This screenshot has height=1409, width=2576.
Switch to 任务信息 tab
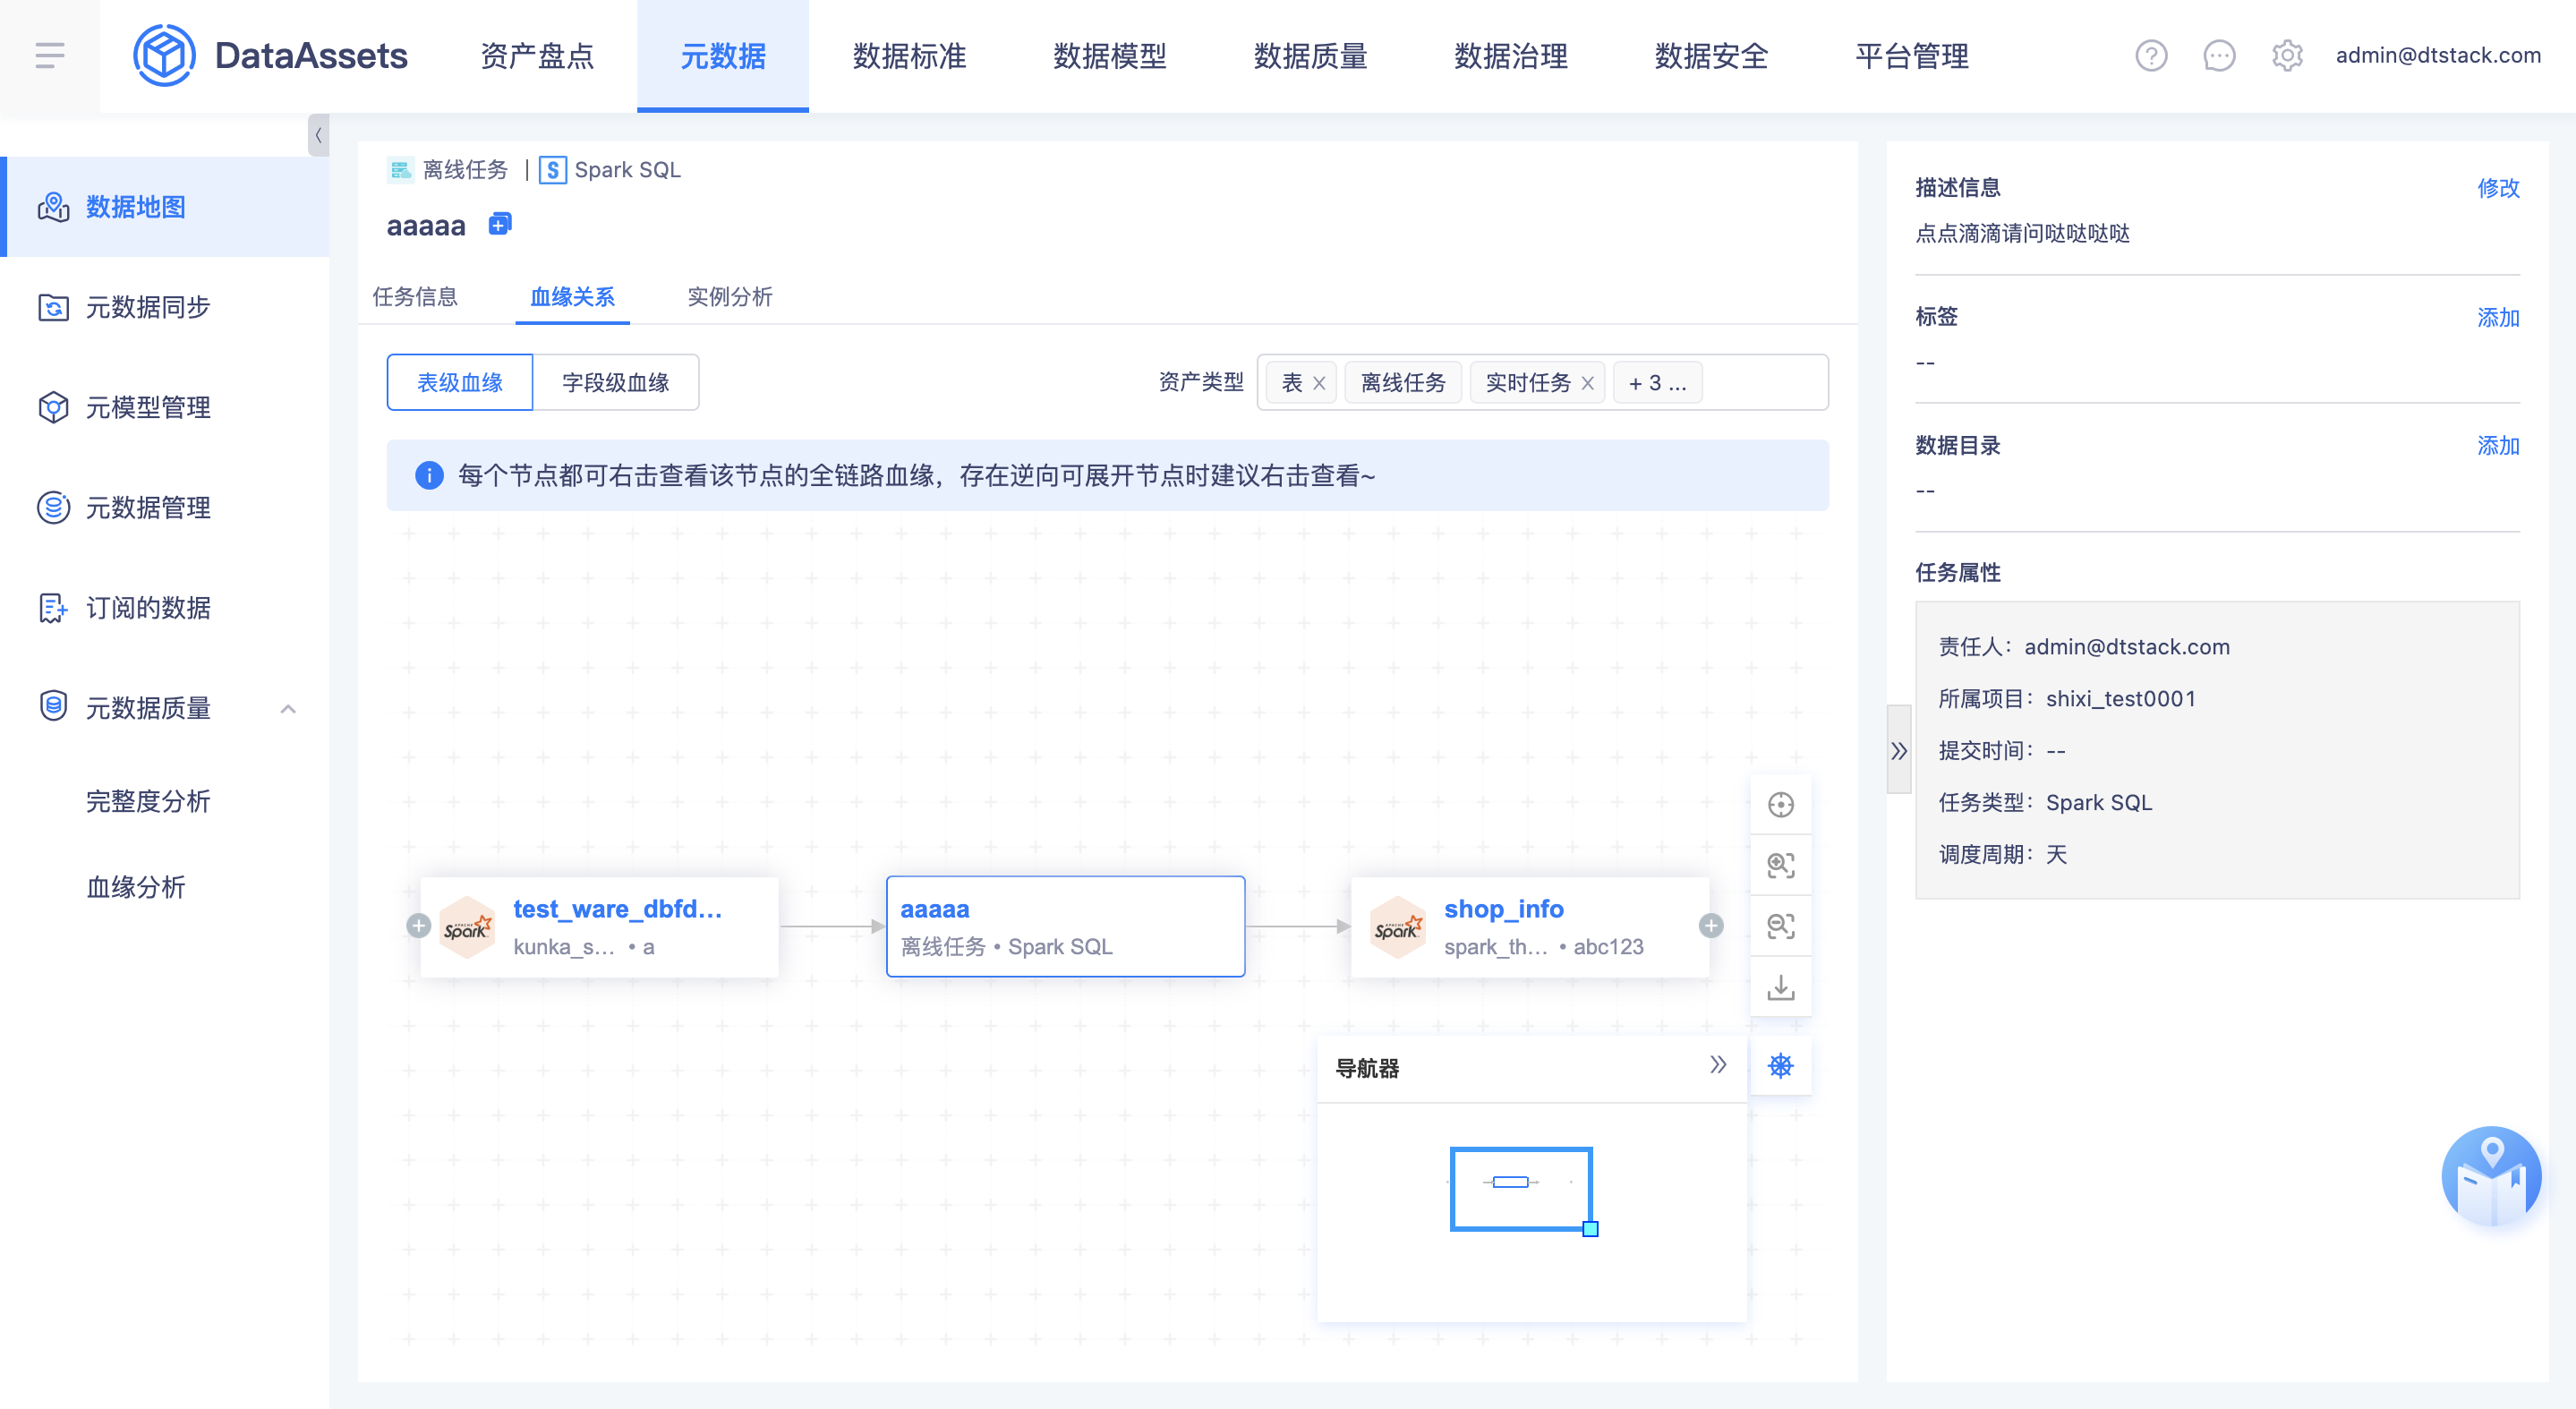pos(415,296)
